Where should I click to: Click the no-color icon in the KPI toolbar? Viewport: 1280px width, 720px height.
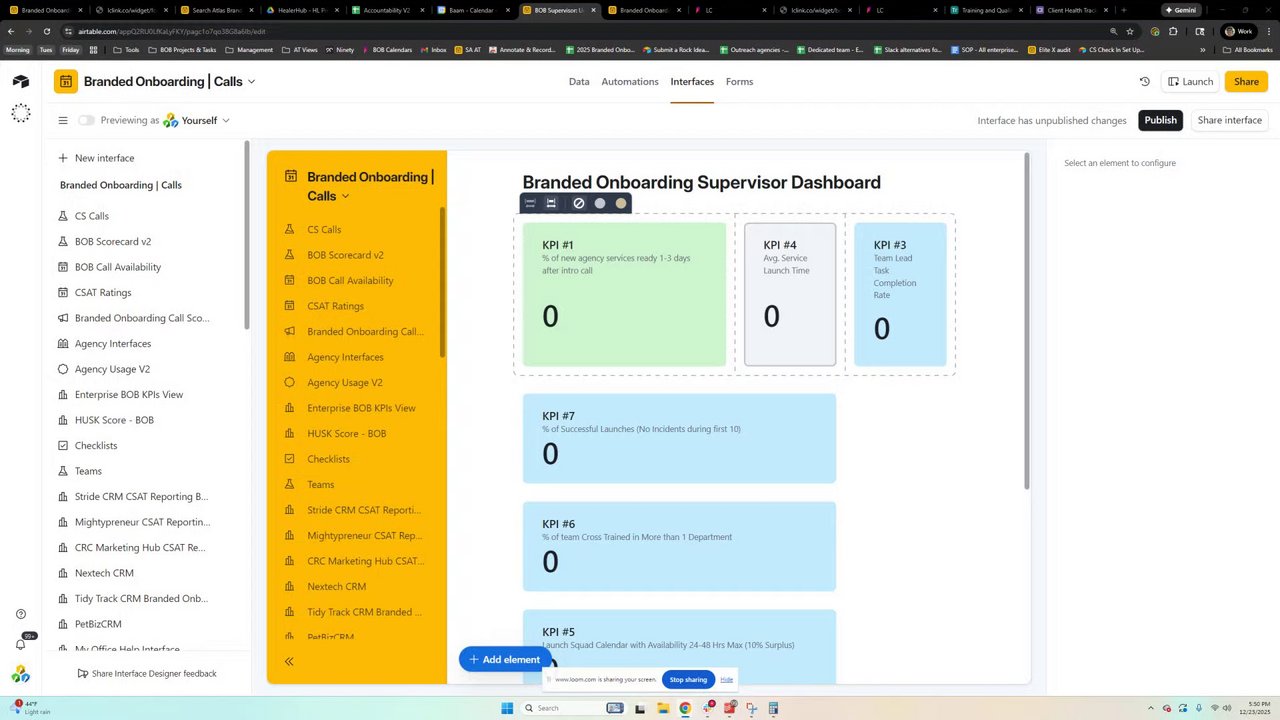pyautogui.click(x=578, y=203)
